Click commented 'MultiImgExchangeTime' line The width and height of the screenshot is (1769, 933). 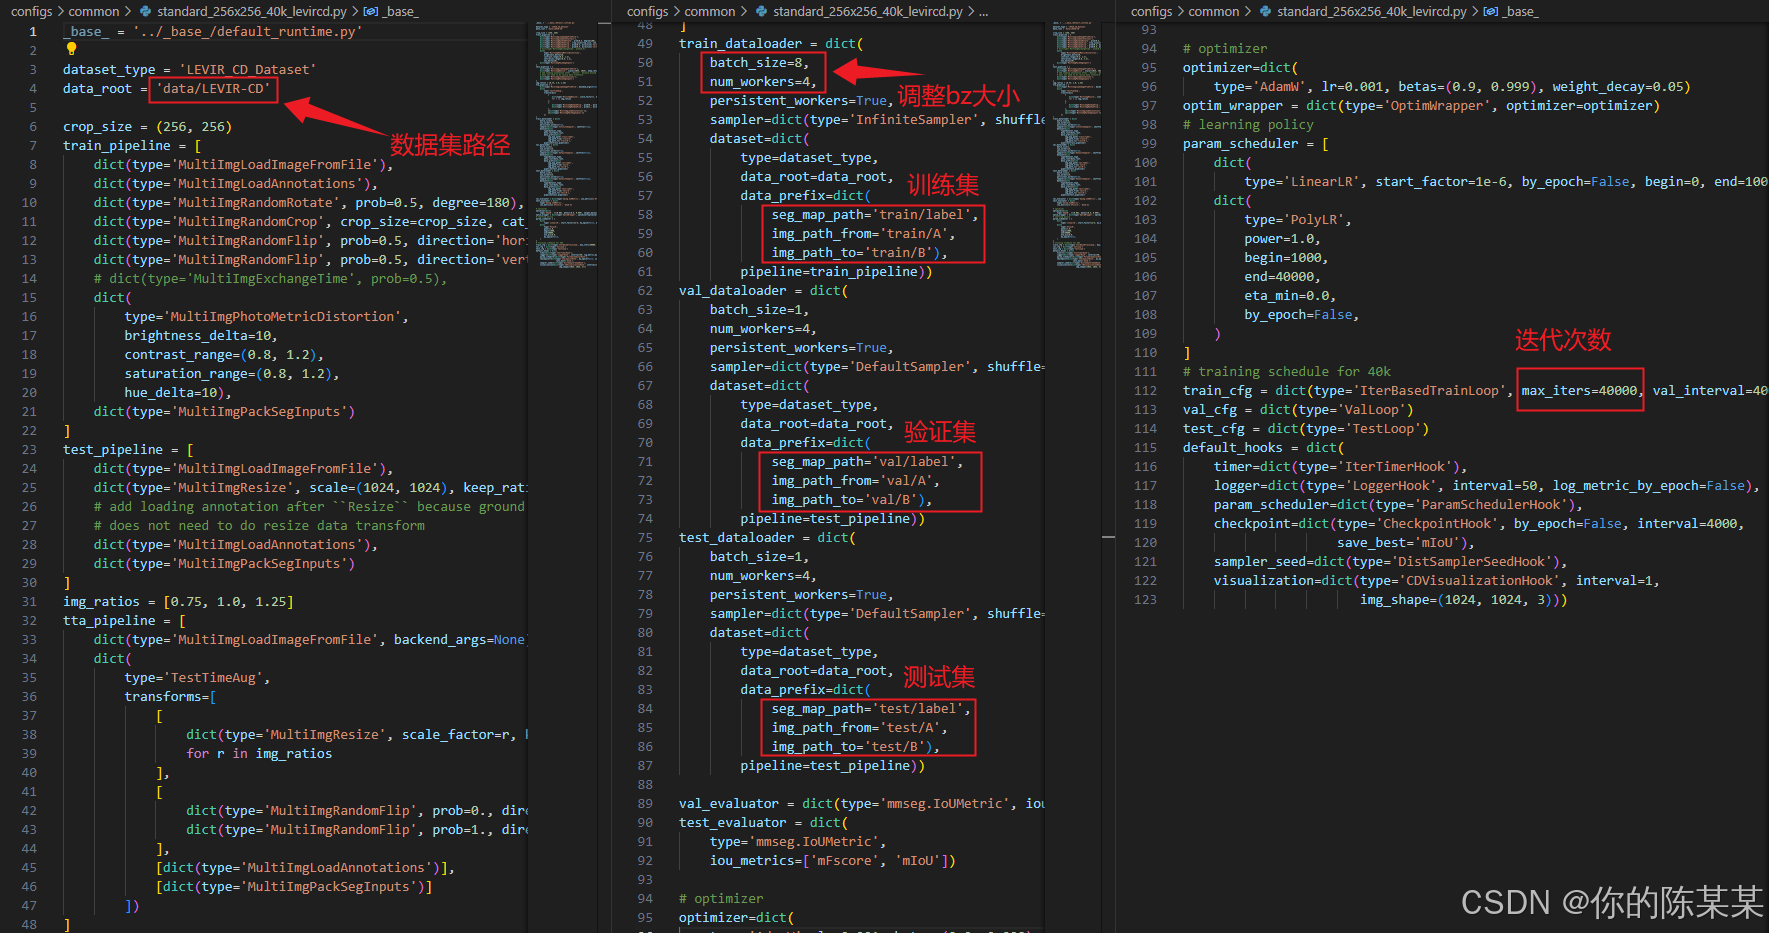coord(270,279)
